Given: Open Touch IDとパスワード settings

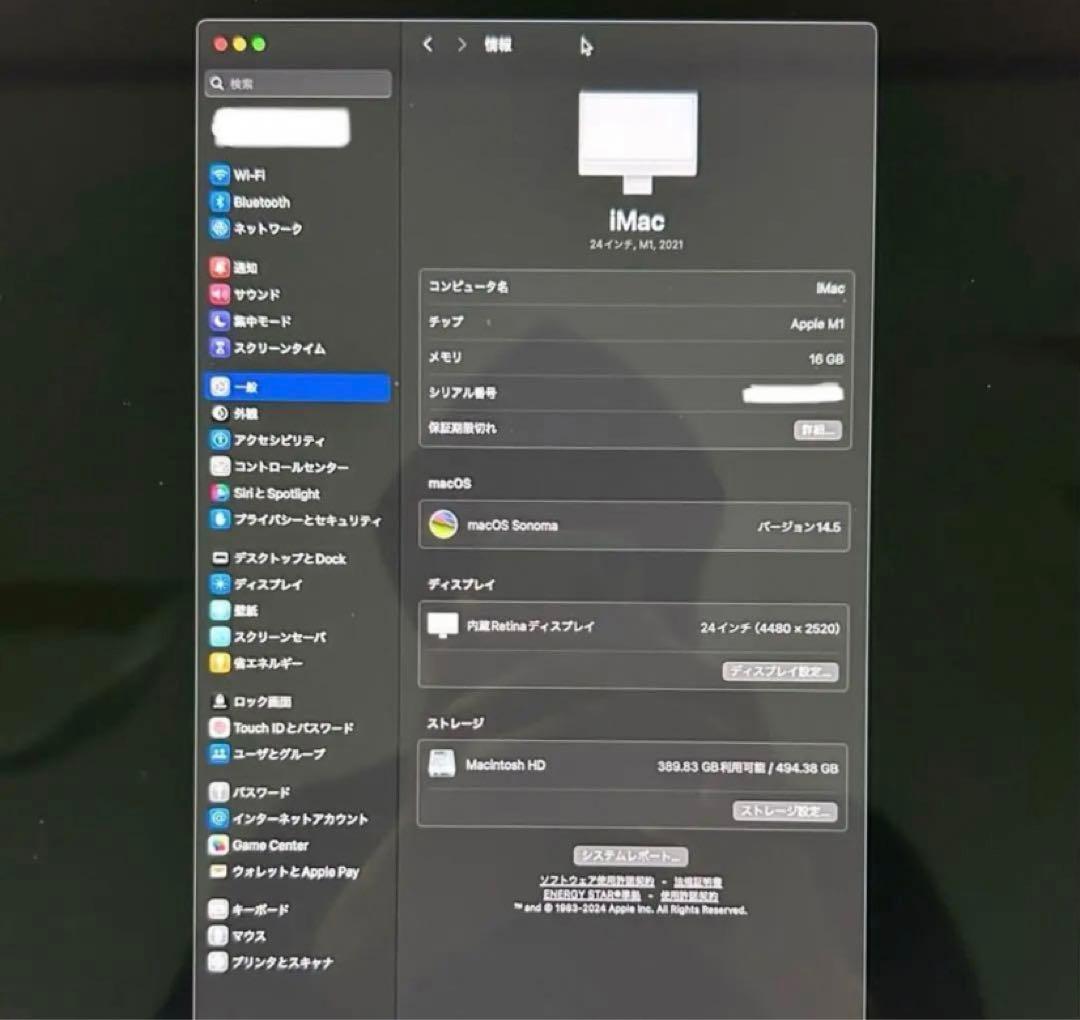Looking at the screenshot, I should [x=281, y=728].
